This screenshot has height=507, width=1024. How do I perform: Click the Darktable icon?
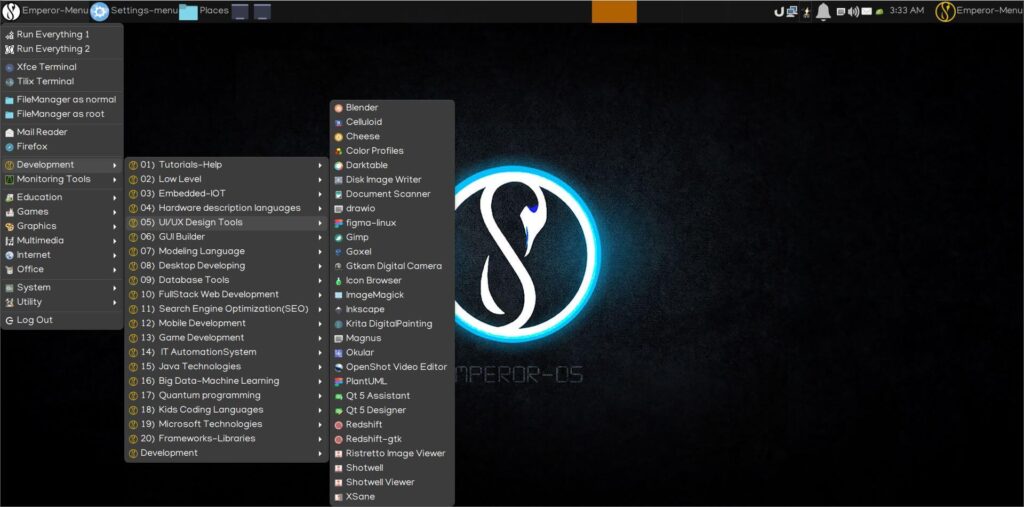338,165
